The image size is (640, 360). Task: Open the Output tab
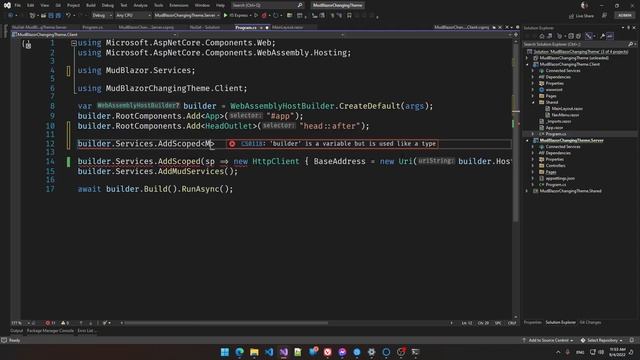pyautogui.click(x=16, y=331)
